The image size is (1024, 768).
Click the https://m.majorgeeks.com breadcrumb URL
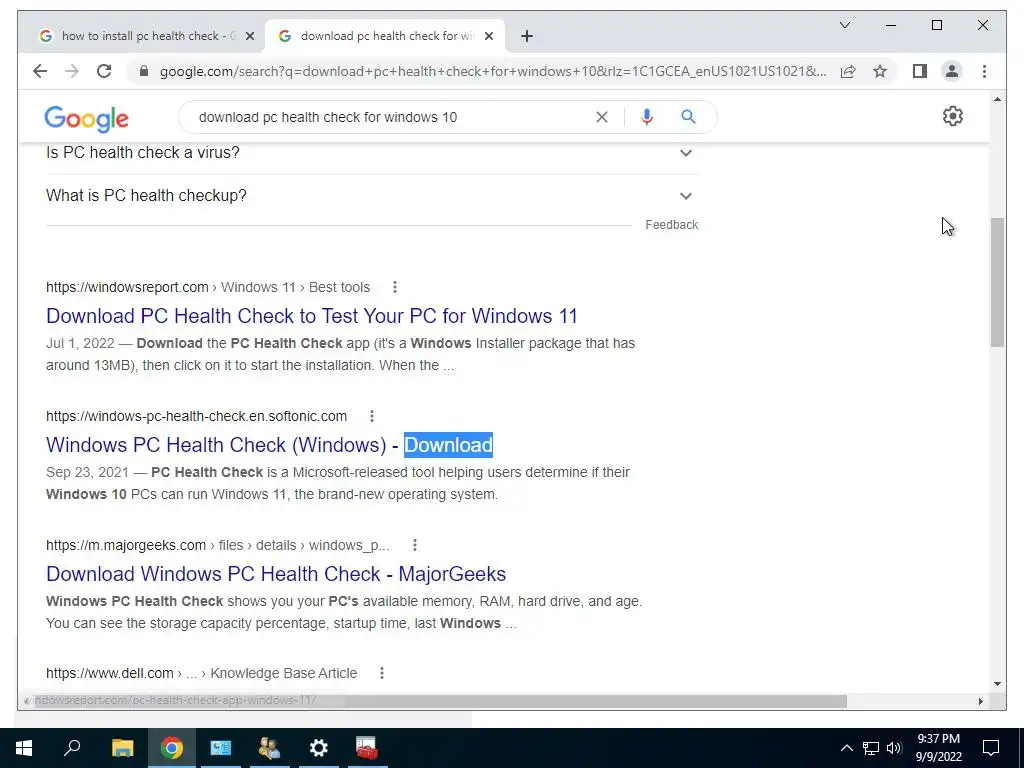pyautogui.click(x=126, y=545)
